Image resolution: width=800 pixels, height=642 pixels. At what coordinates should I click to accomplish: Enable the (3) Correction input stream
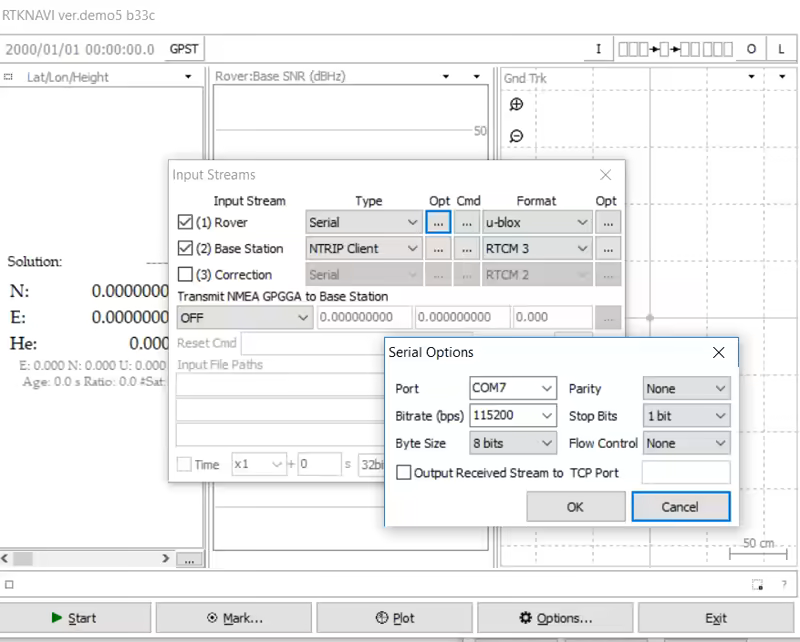click(185, 274)
